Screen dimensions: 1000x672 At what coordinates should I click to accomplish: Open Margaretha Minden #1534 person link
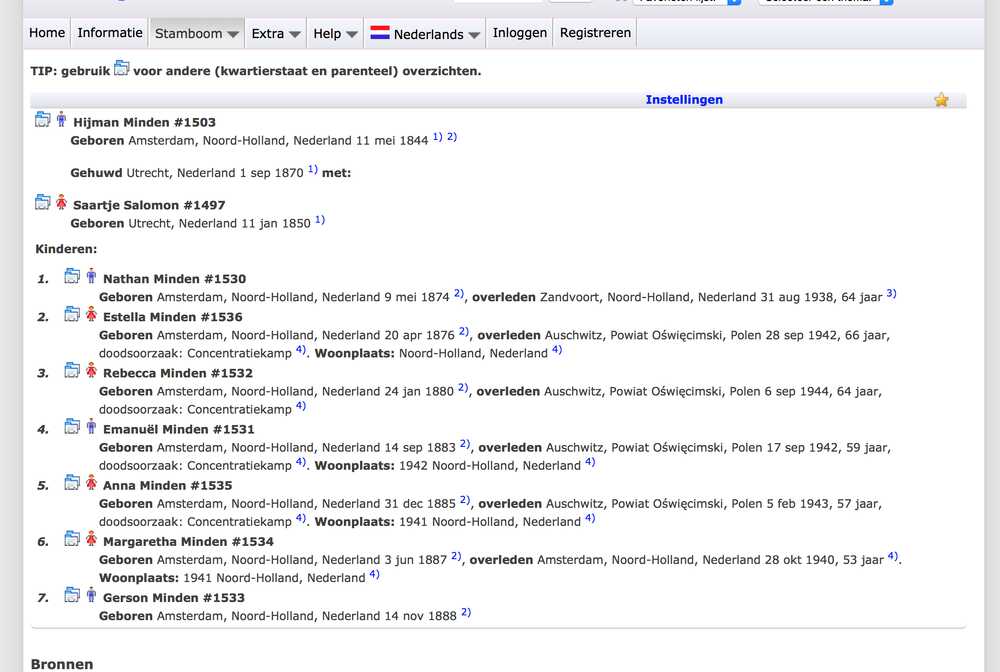[188, 541]
